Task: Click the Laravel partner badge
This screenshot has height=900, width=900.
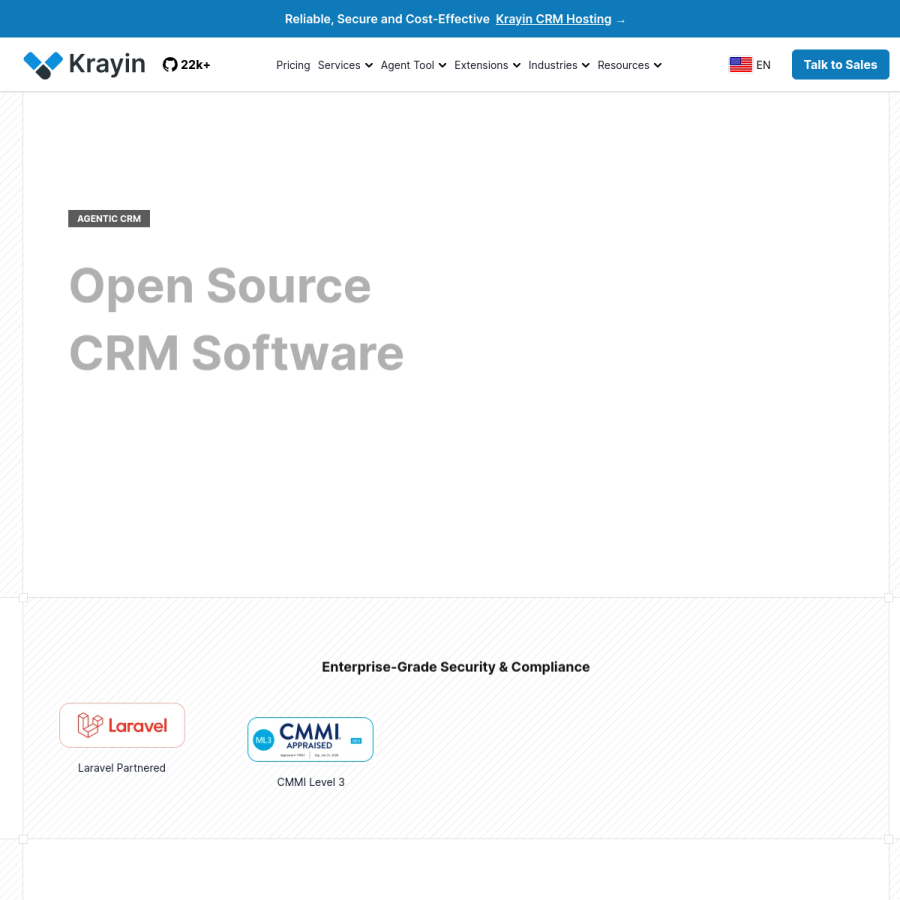Action: (122, 726)
